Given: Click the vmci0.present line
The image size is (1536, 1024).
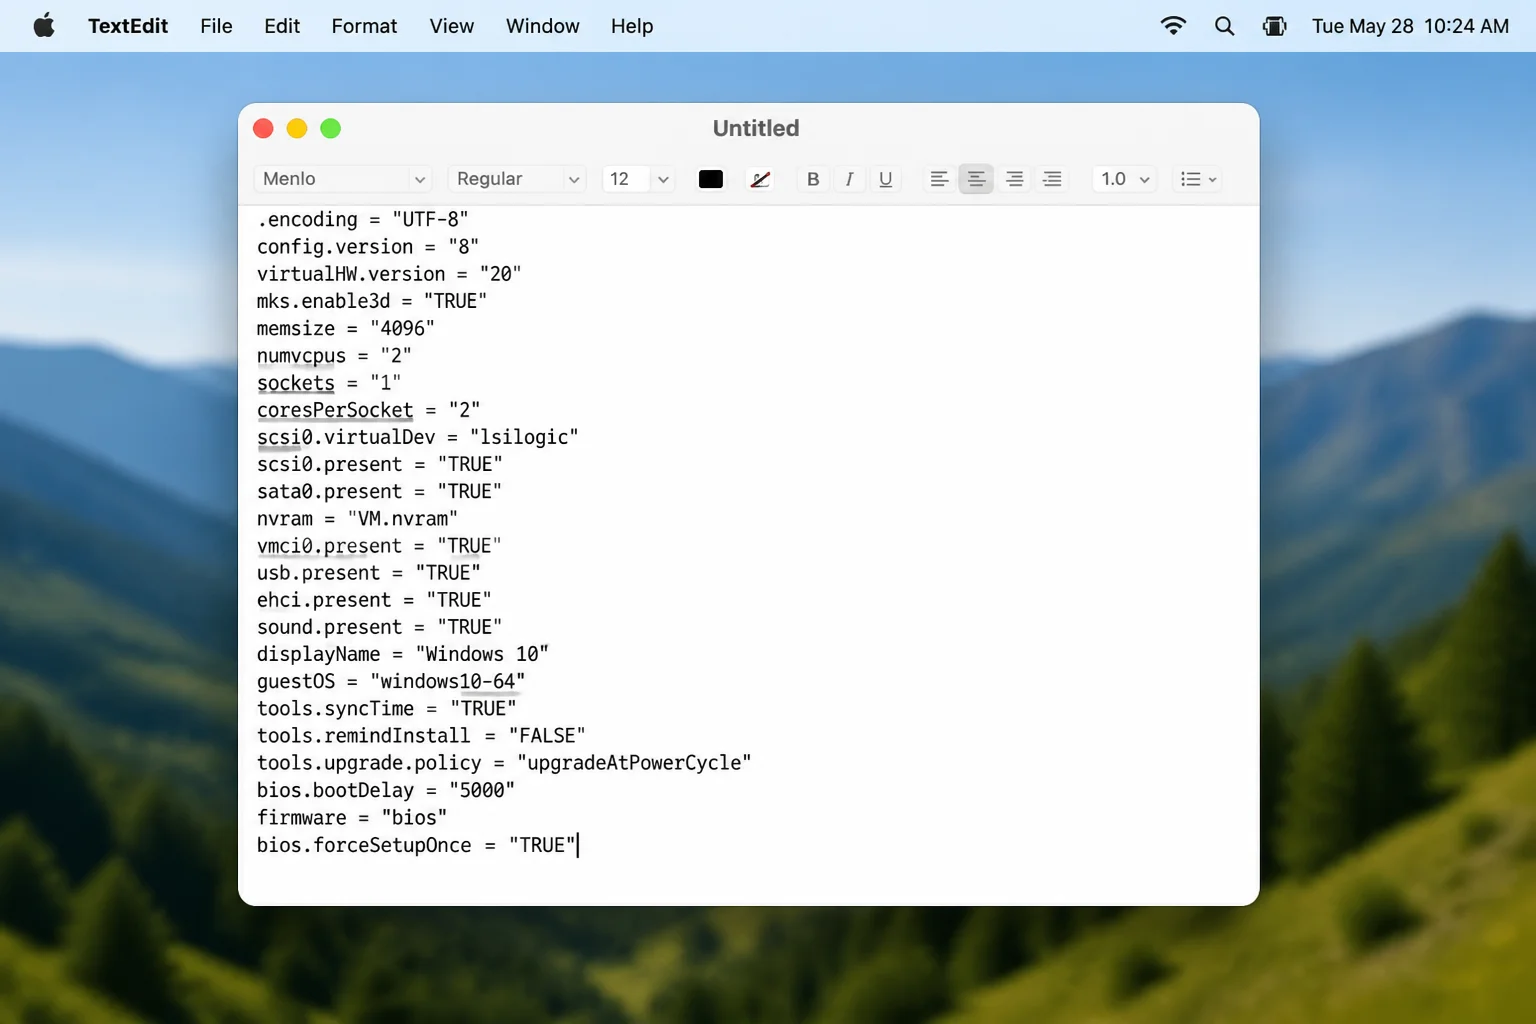Looking at the screenshot, I should pyautogui.click(x=380, y=545).
